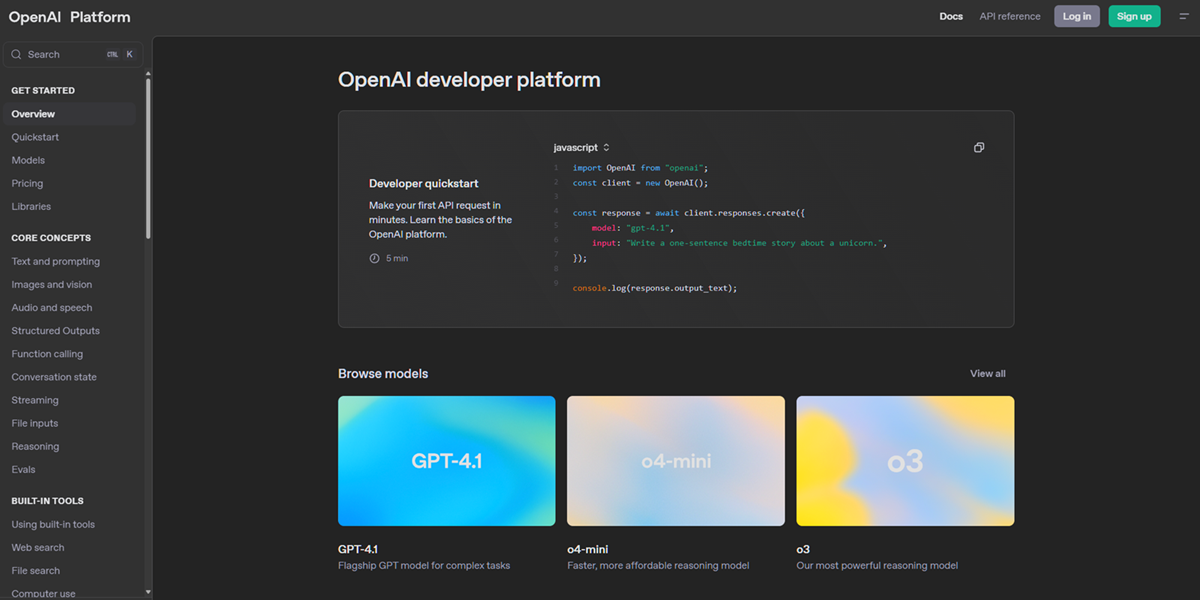Open the API reference tab

1010,16
